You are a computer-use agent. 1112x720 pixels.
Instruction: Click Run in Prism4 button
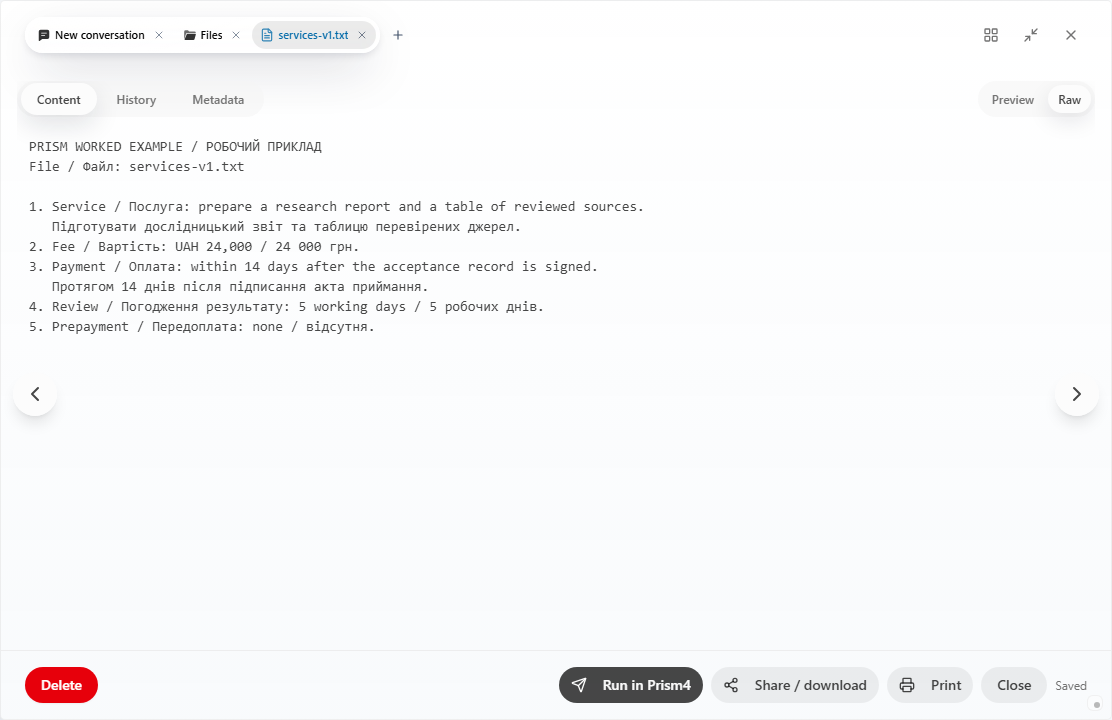(x=630, y=685)
